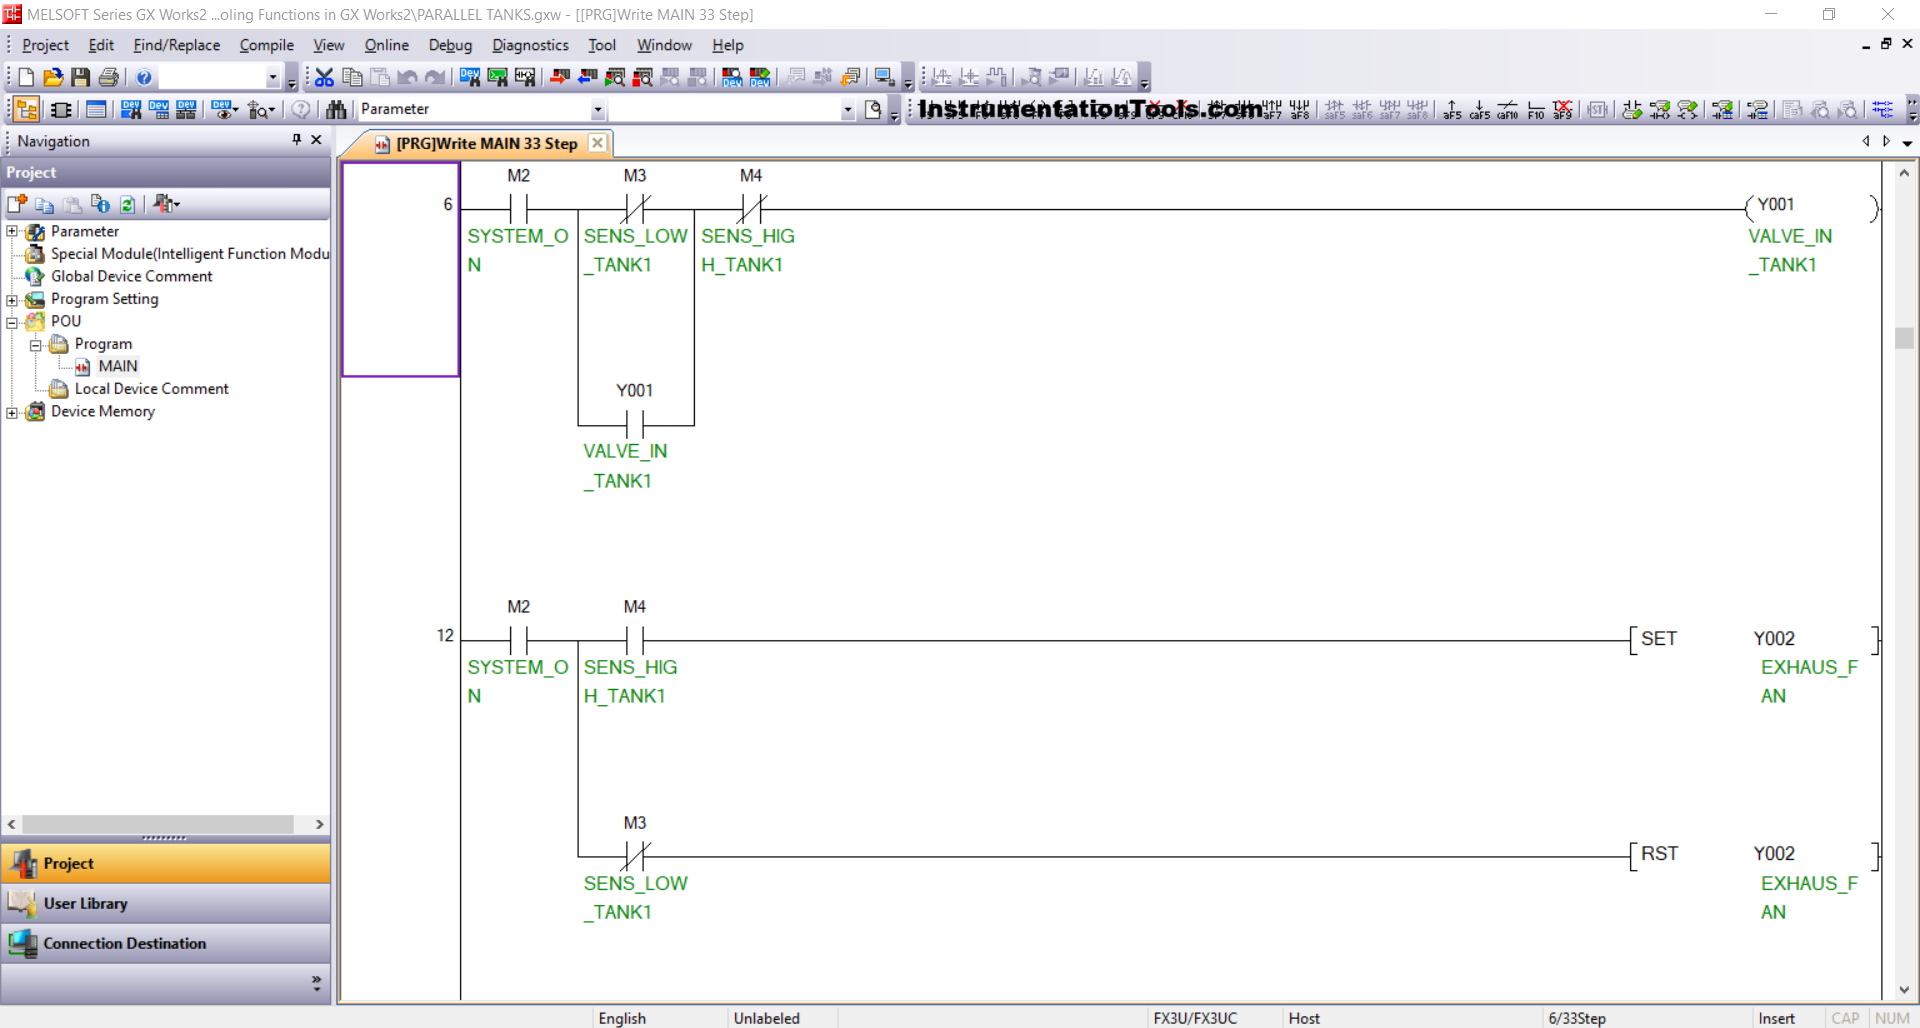Screen dimensions: 1920x1028
Task: Click the aF8 contact toolbar icon
Action: (x=1299, y=109)
